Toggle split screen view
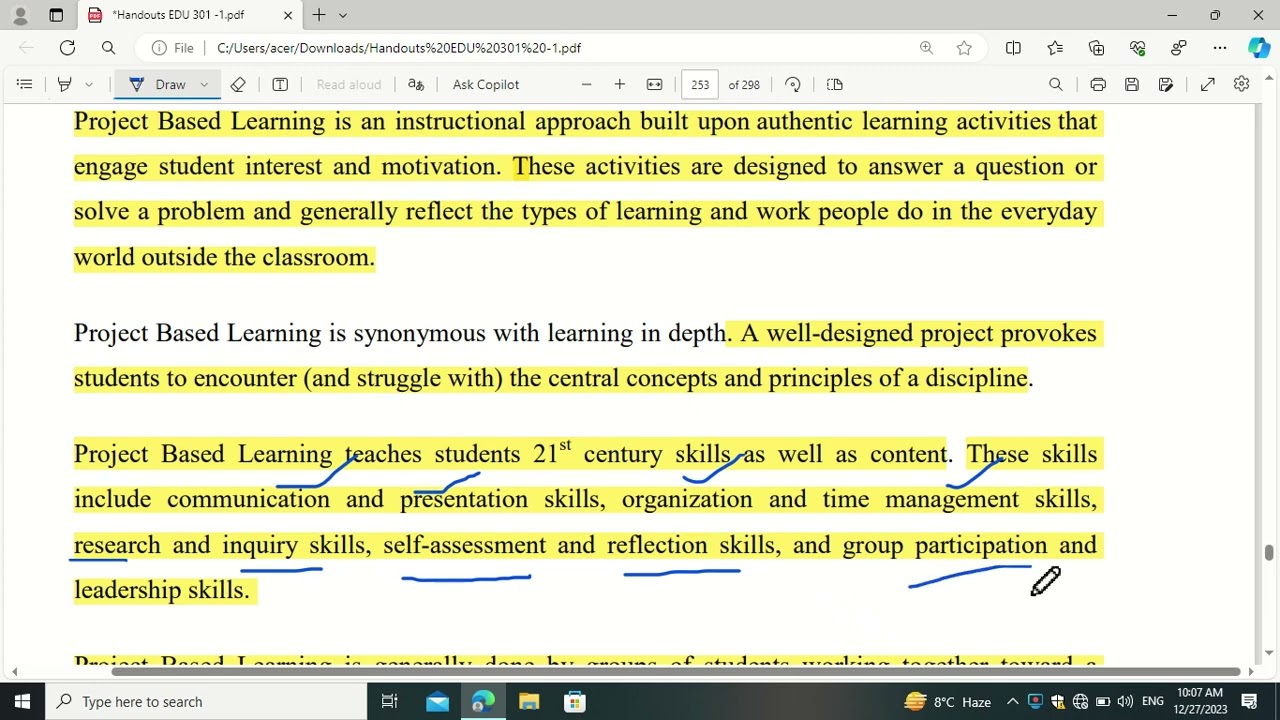The height and width of the screenshot is (720, 1280). [1013, 48]
